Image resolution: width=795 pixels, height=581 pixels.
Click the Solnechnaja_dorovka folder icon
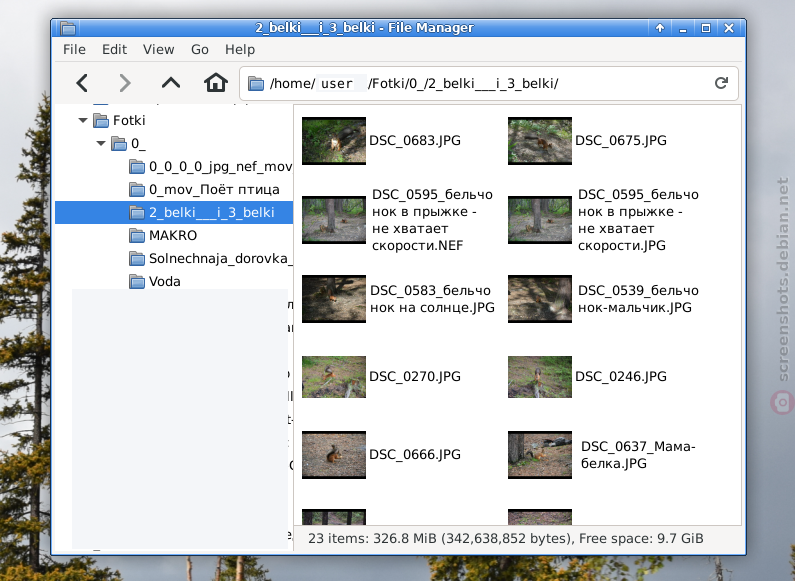[137, 259]
